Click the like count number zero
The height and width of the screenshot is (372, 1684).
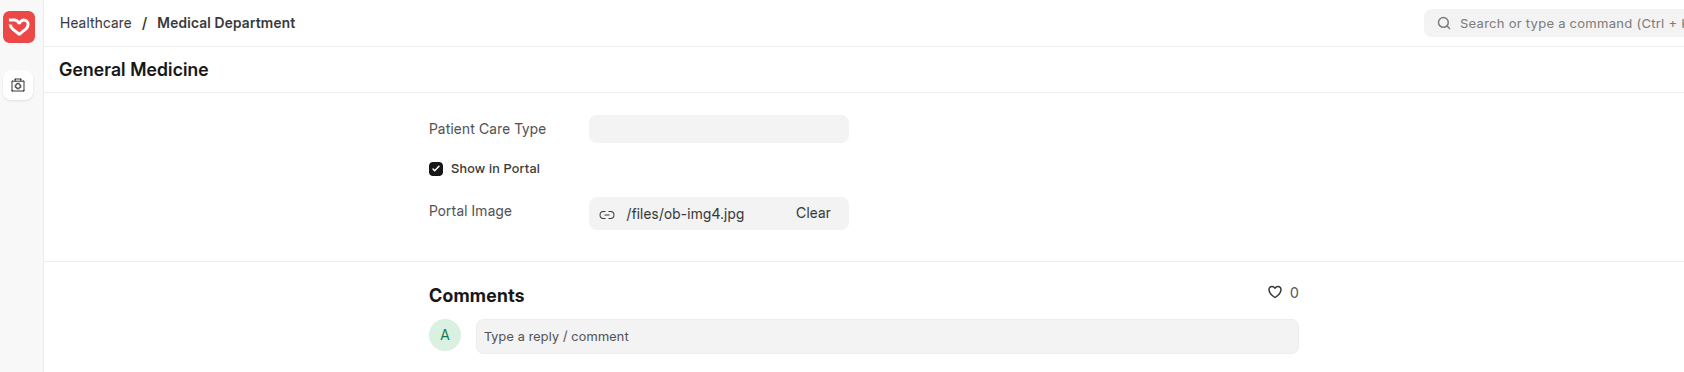point(1294,293)
